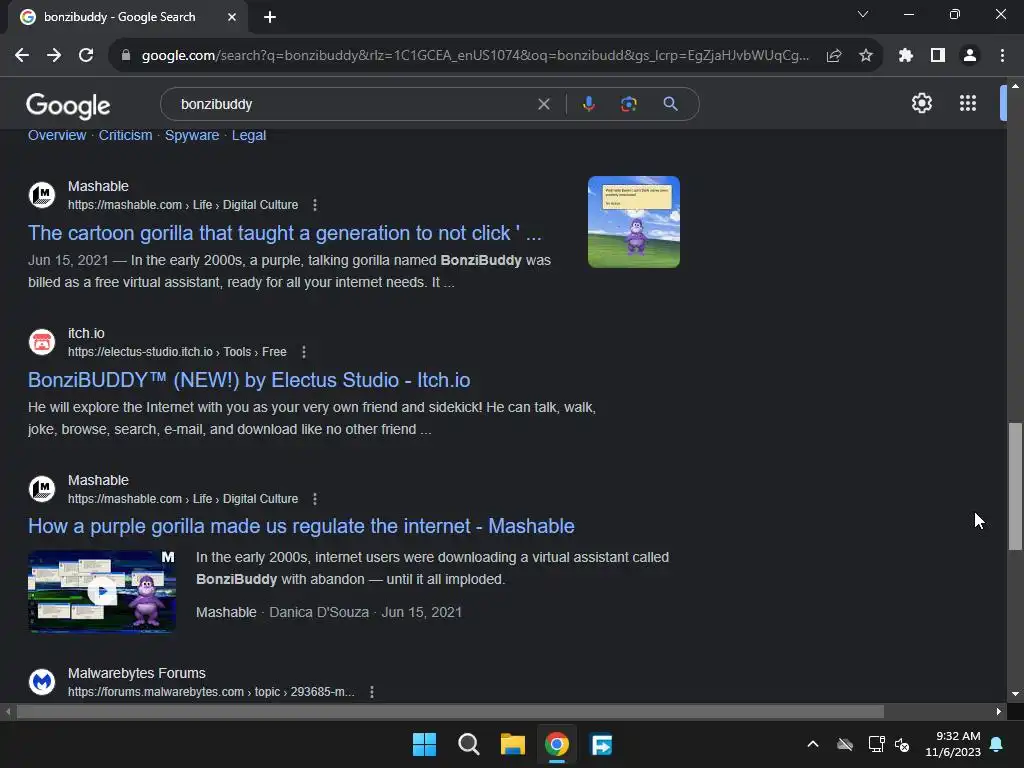Go back to the previous page
Screen dimensions: 1024x768
(22, 56)
